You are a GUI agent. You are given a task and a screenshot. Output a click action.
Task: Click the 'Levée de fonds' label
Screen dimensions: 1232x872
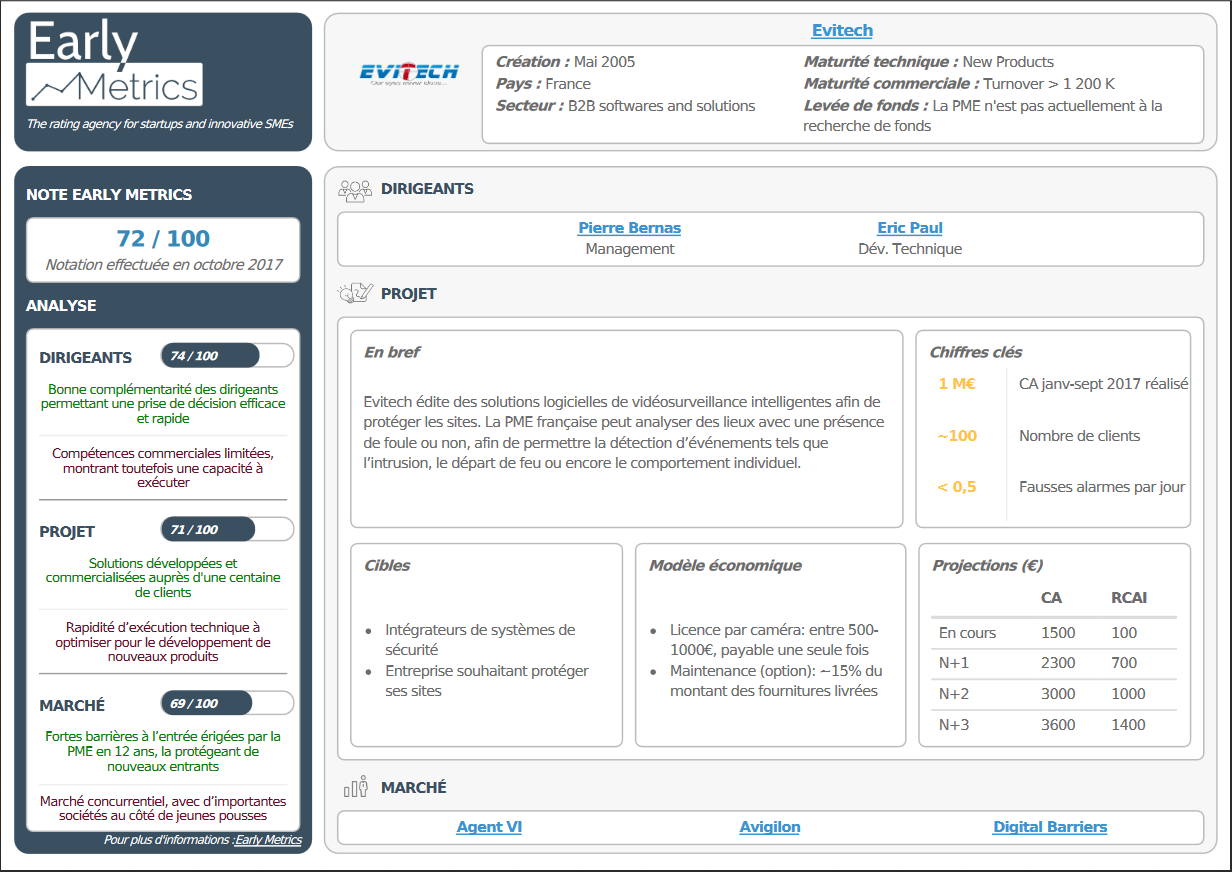coord(866,106)
